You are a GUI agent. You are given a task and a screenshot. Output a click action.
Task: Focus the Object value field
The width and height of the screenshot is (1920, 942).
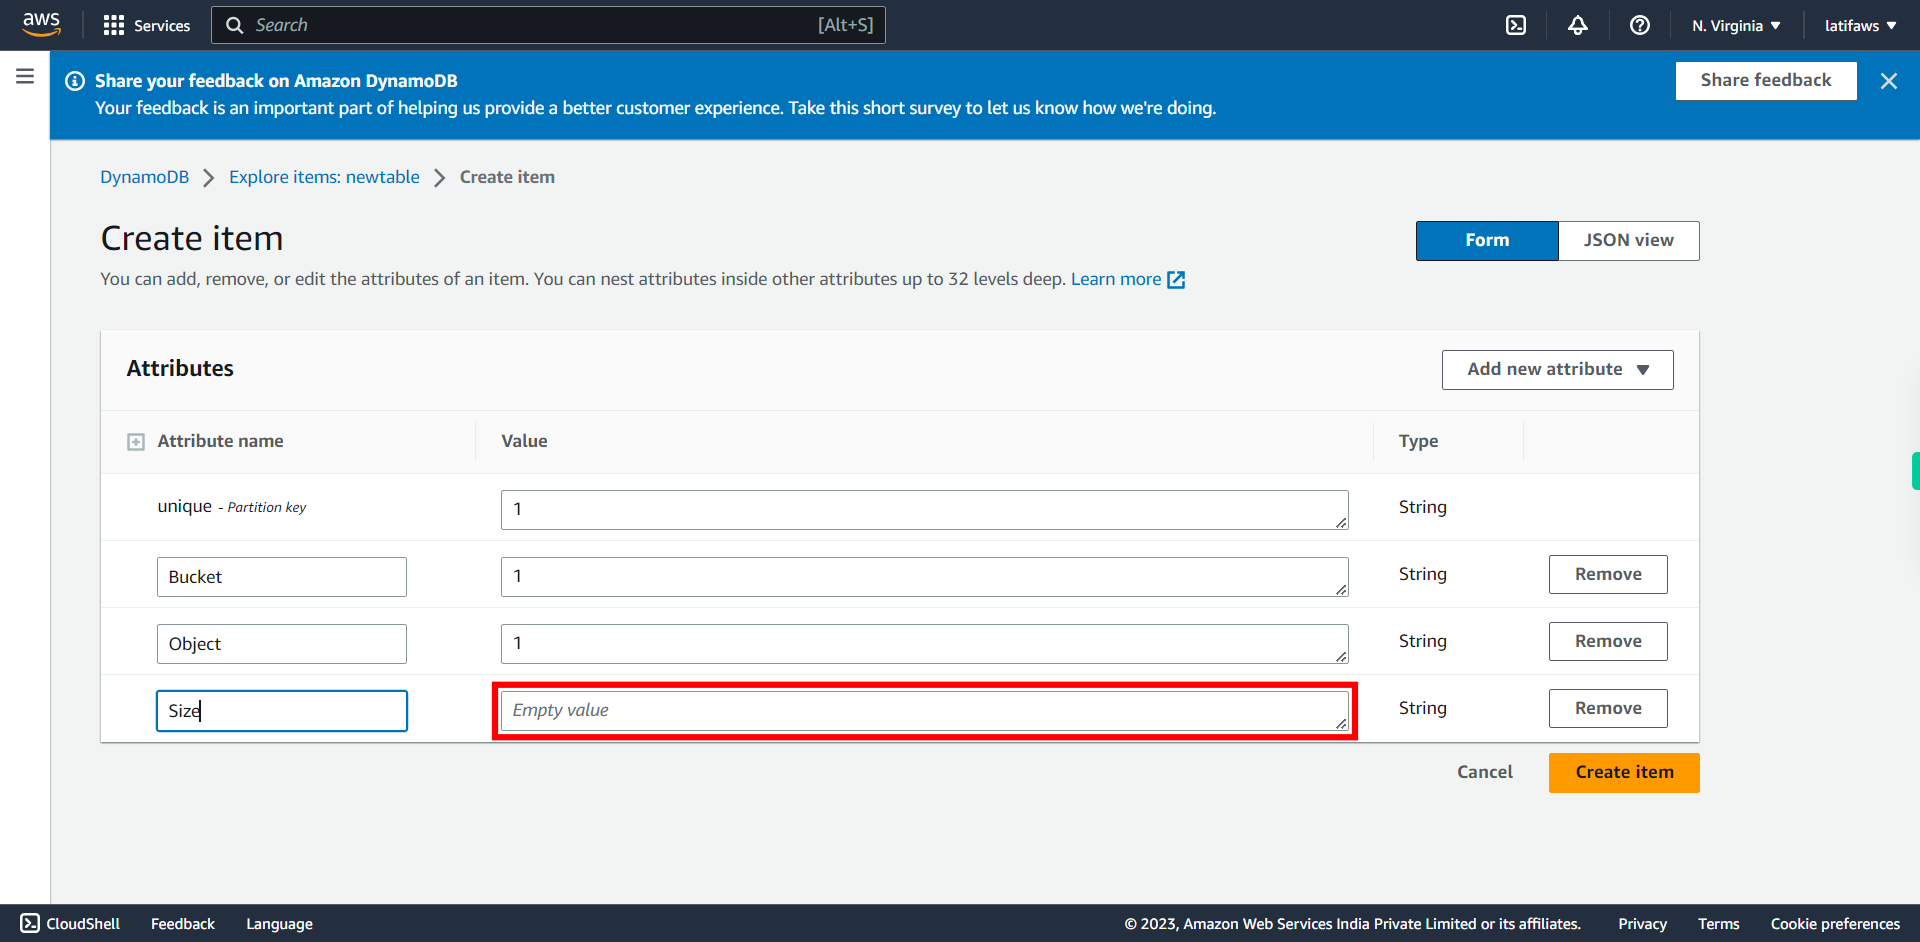pyautogui.click(x=924, y=644)
